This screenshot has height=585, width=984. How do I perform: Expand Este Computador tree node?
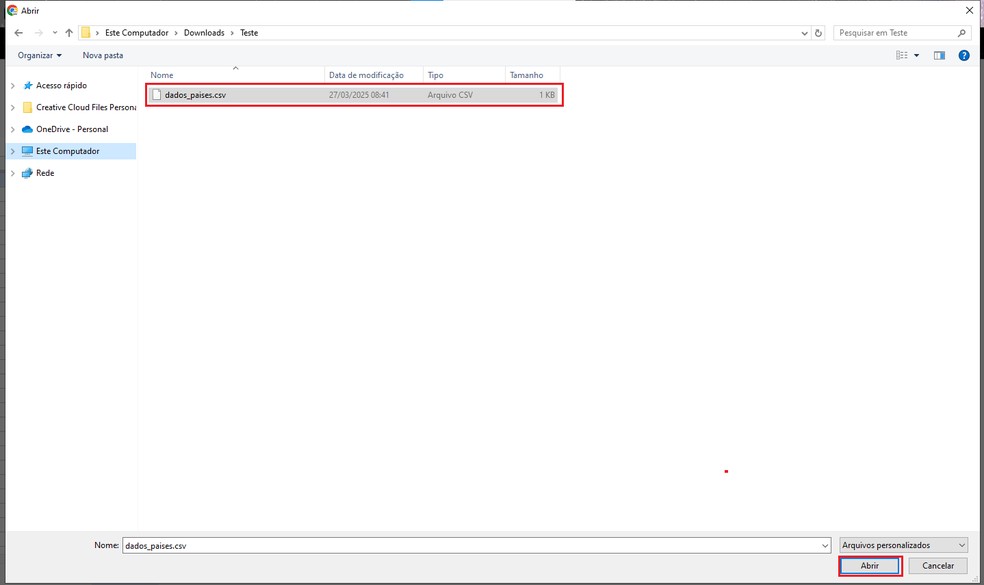tap(13, 151)
